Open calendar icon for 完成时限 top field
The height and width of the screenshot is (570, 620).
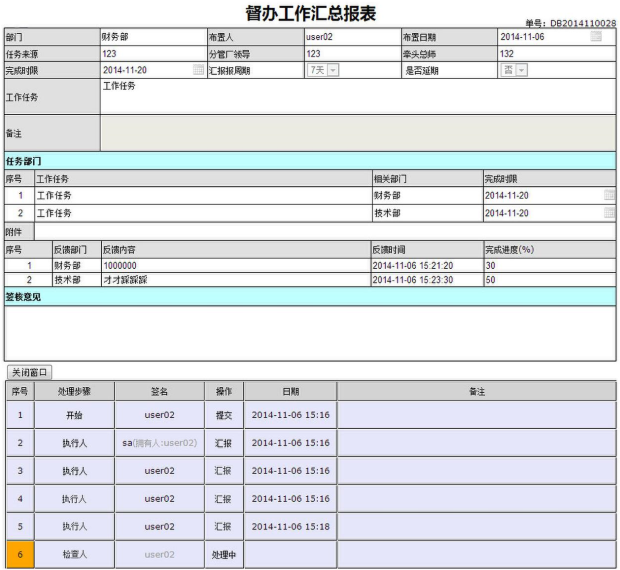point(198,70)
